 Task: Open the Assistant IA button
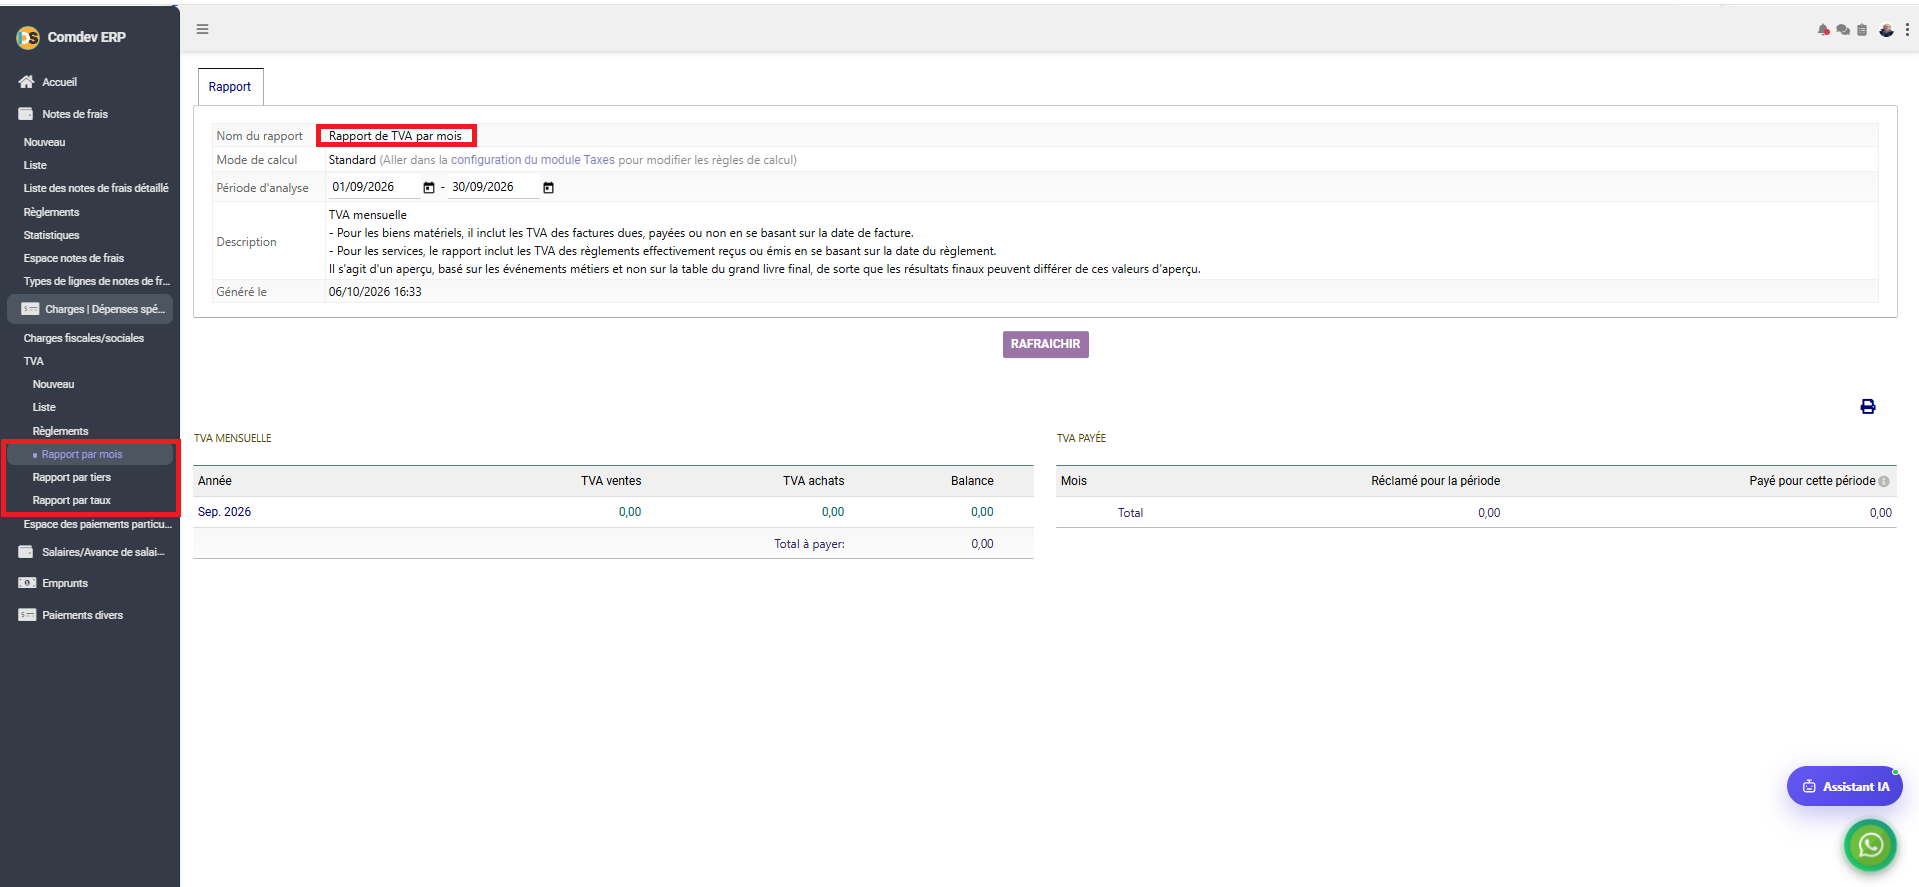(x=1844, y=786)
